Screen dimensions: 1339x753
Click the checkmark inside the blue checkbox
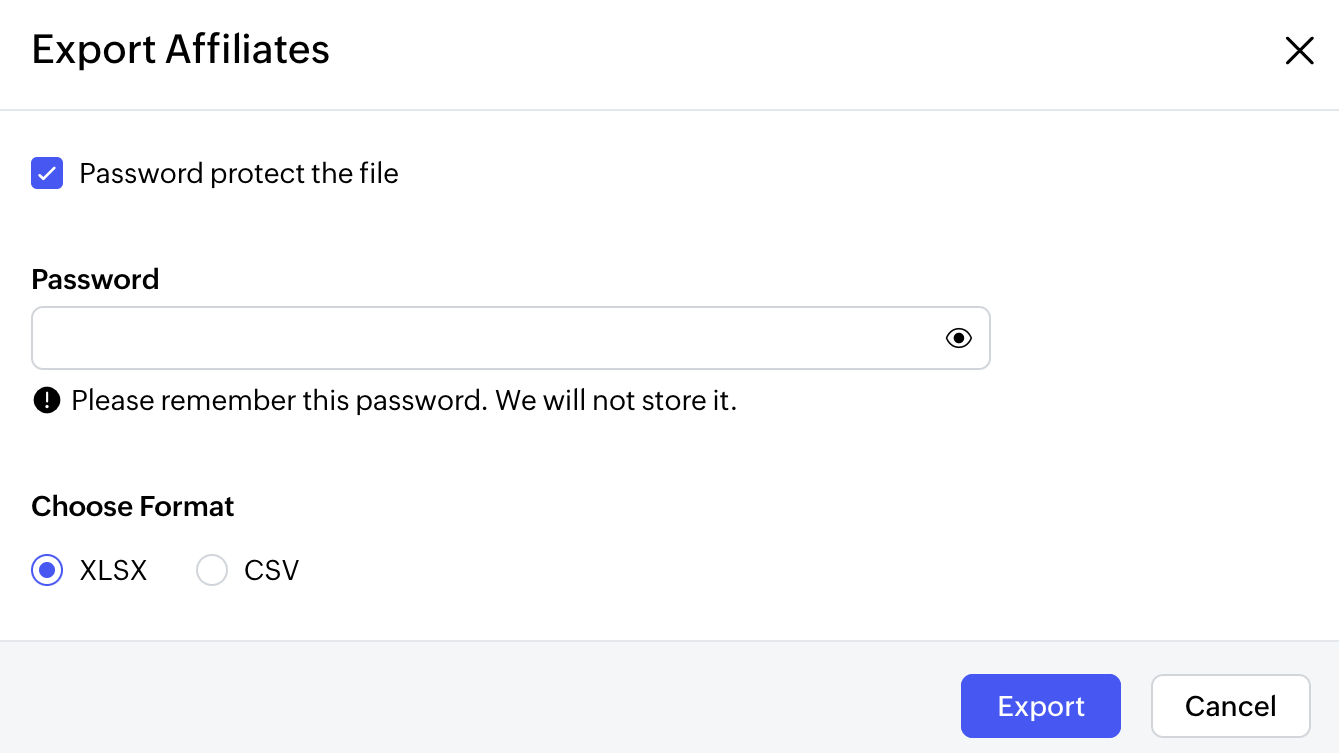coord(47,173)
